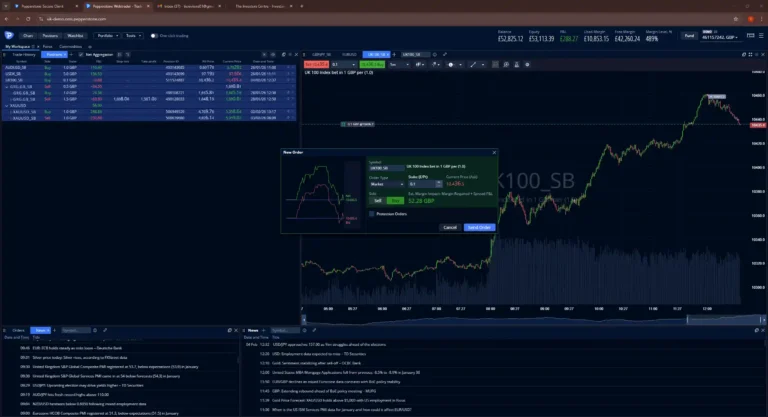Image resolution: width=768 pixels, height=417 pixels.
Task: Add a new workspace tab
Action: coord(90,47)
